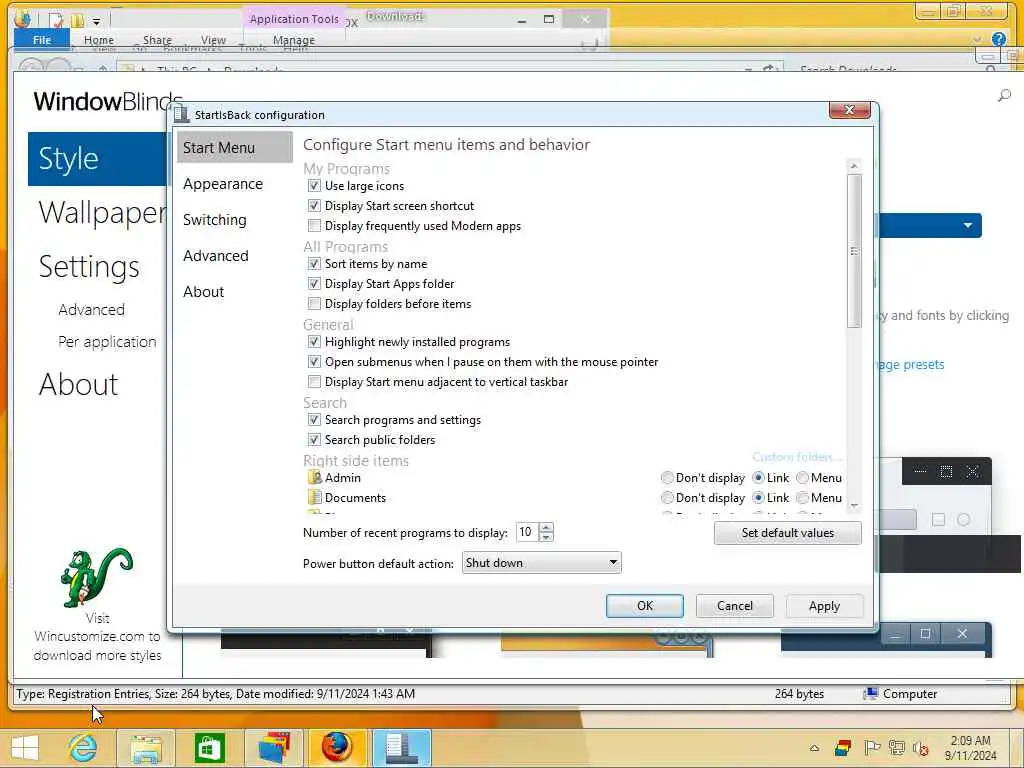Click the muted volume tray icon
1024x768 pixels.
(x=921, y=748)
